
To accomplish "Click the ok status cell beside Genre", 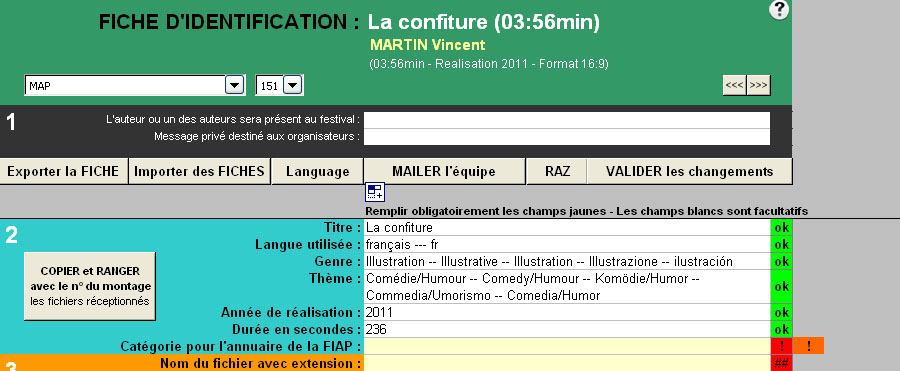I will click(x=781, y=262).
